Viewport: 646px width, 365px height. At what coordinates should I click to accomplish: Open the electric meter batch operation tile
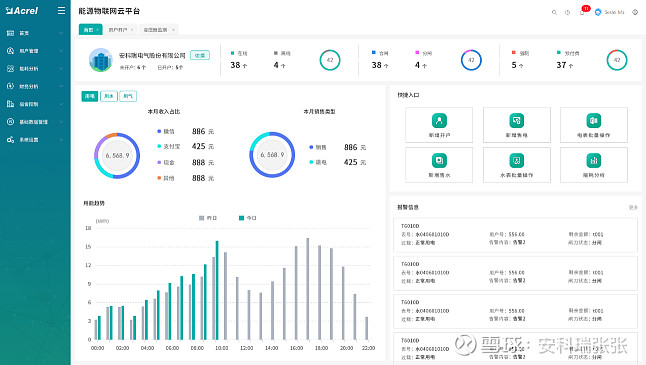click(594, 125)
